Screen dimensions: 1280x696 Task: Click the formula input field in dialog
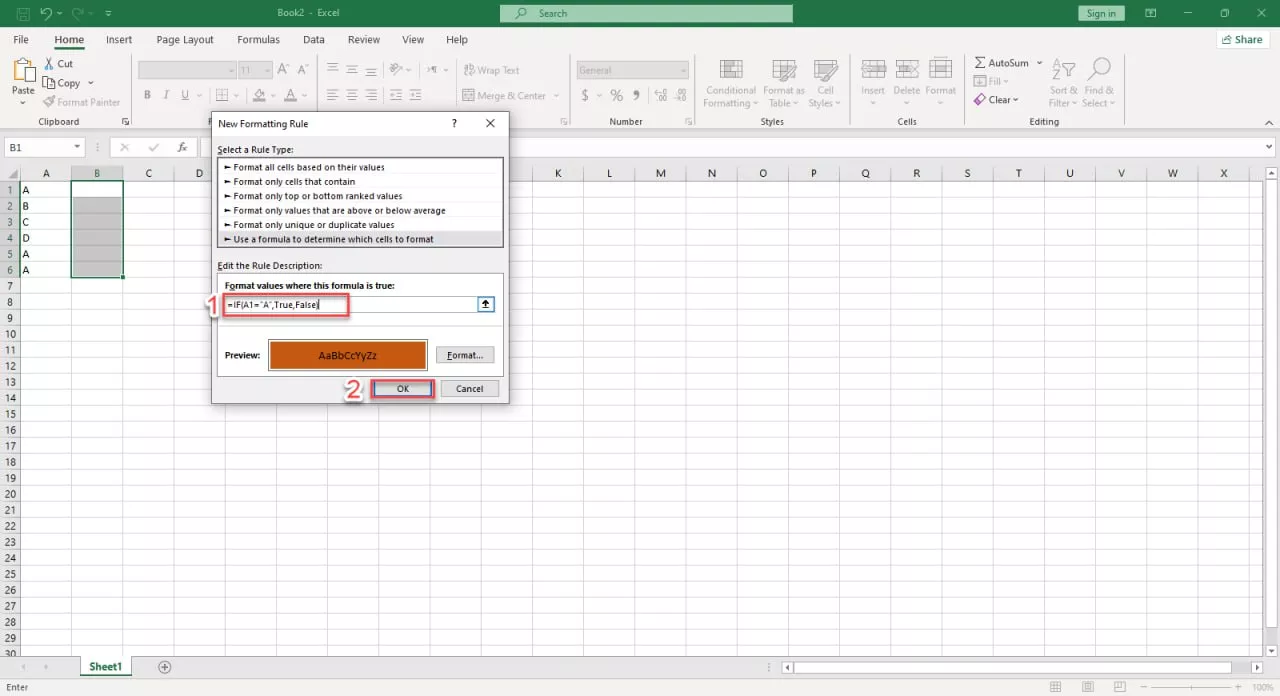[350, 304]
